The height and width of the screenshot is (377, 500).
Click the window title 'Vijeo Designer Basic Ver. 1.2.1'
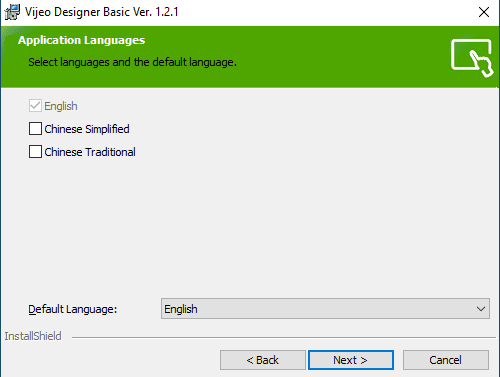tap(102, 12)
